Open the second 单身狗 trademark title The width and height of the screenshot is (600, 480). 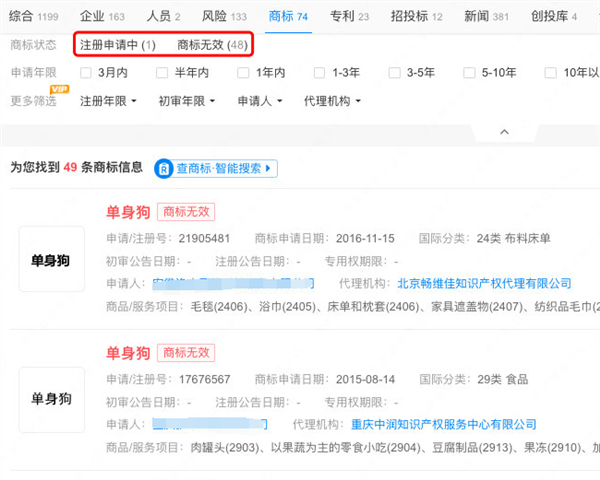click(x=128, y=353)
